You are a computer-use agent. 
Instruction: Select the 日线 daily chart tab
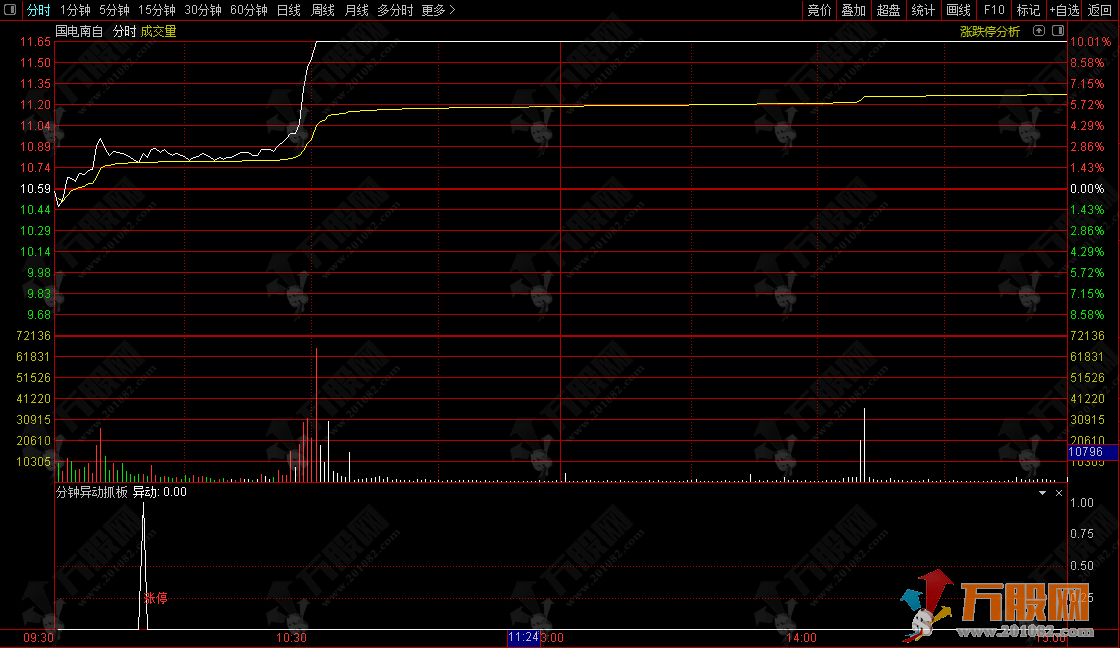pyautogui.click(x=288, y=10)
